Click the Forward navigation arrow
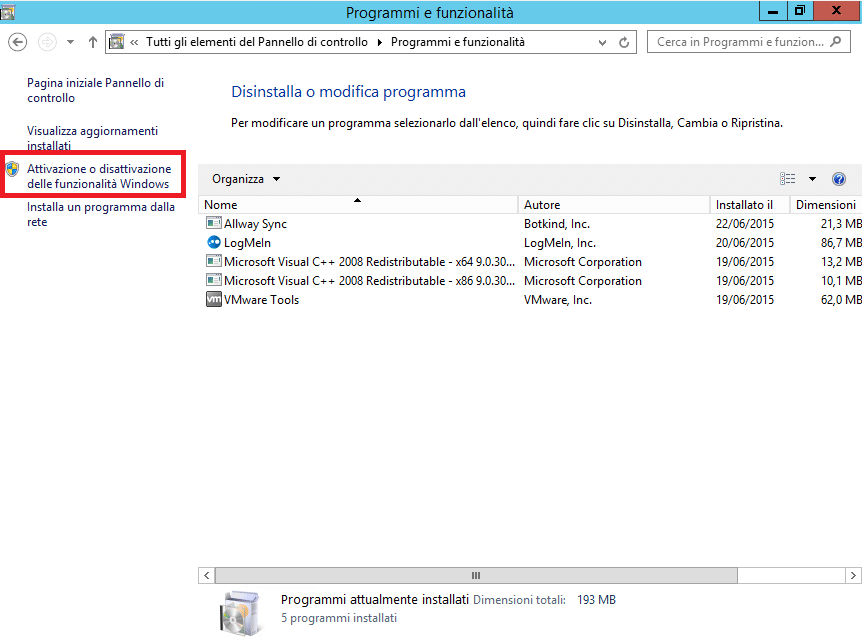The width and height of the screenshot is (862, 642). pos(47,42)
